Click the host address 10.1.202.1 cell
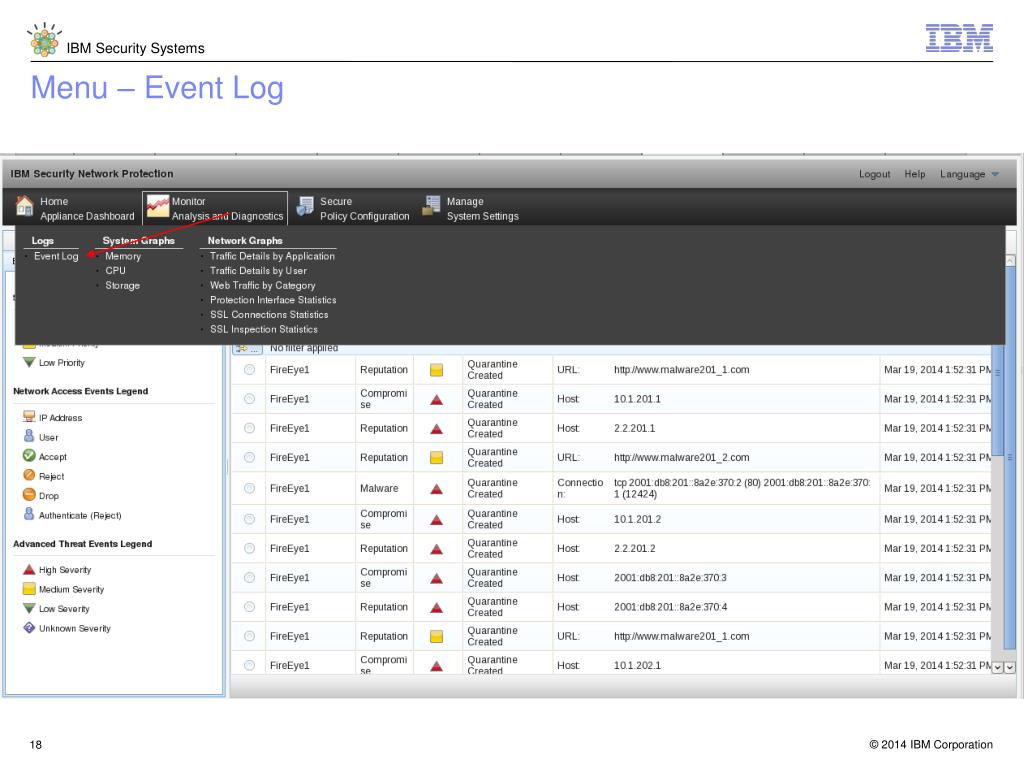This screenshot has height=768, width=1024. [637, 665]
